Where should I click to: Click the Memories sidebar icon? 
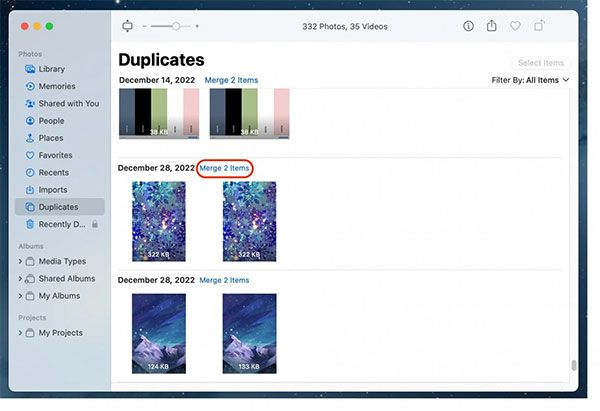point(30,86)
